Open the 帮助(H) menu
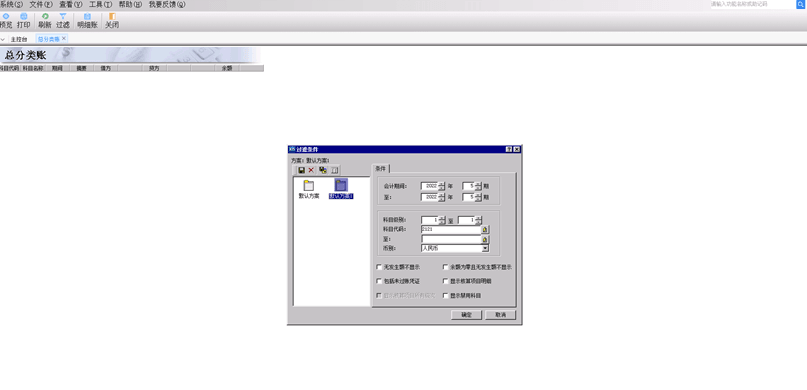 click(x=130, y=5)
